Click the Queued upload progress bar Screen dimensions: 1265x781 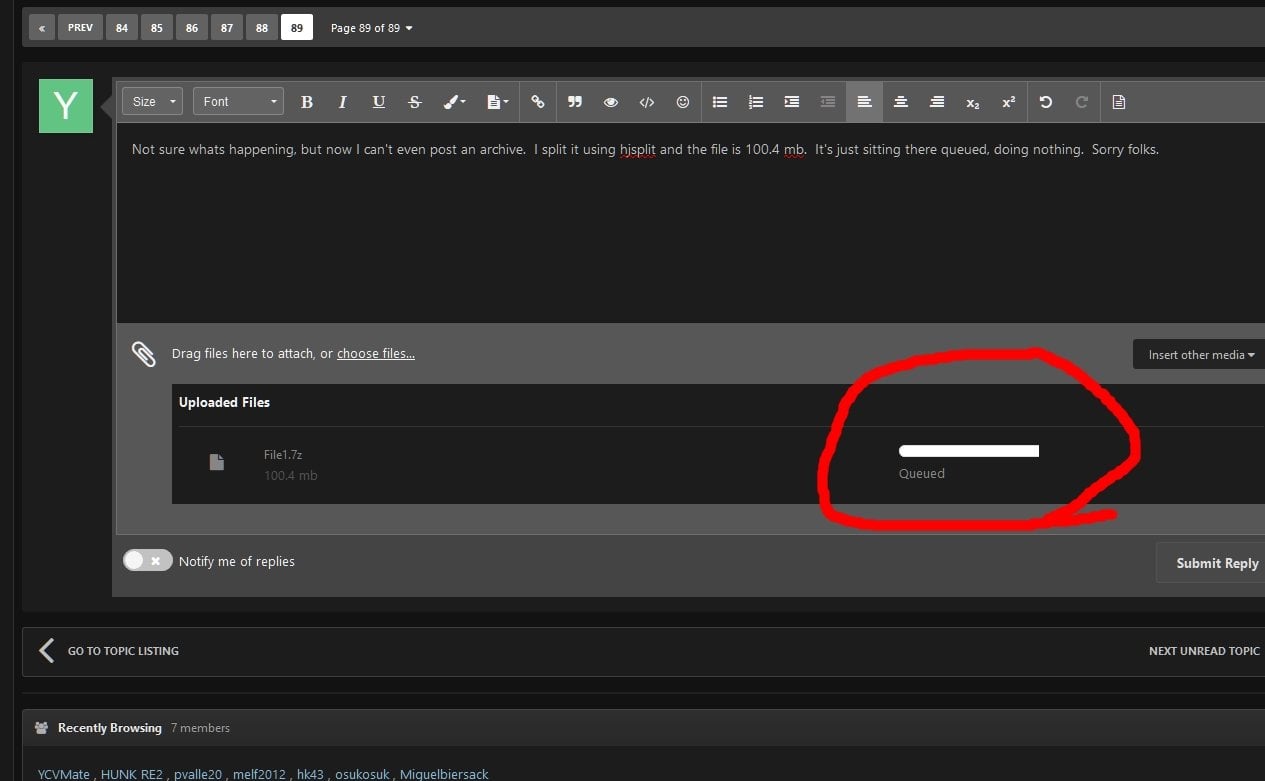pos(969,451)
